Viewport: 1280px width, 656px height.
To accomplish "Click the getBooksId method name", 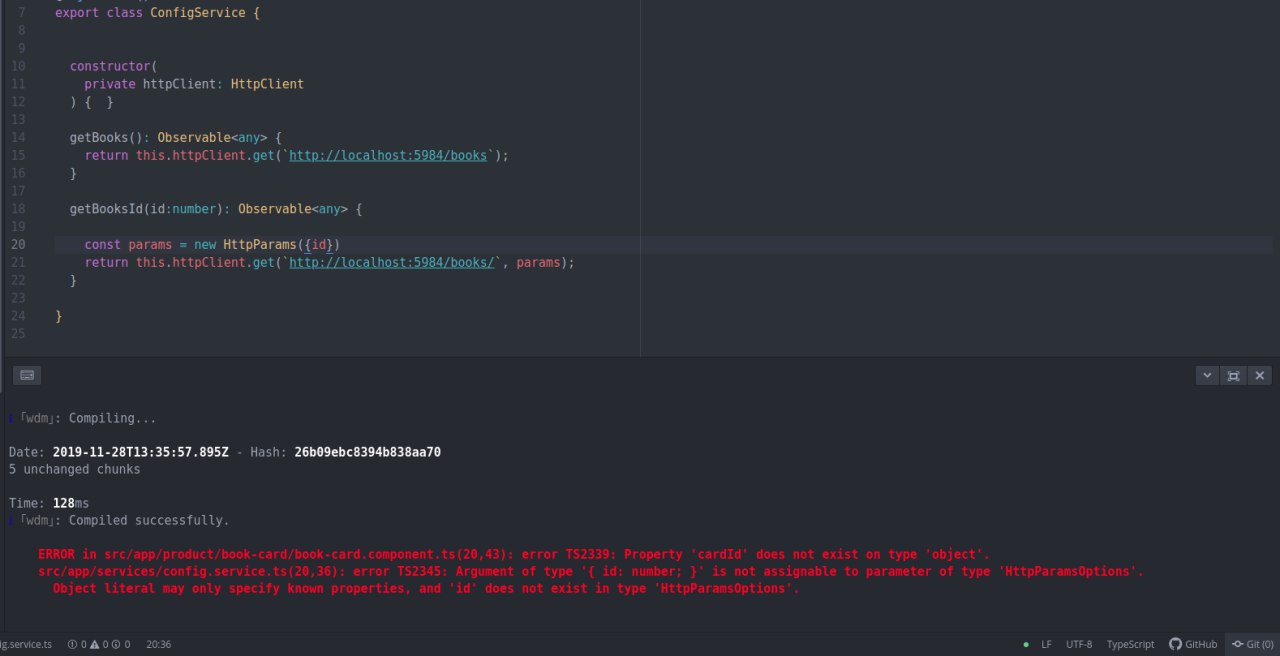I will [106, 209].
